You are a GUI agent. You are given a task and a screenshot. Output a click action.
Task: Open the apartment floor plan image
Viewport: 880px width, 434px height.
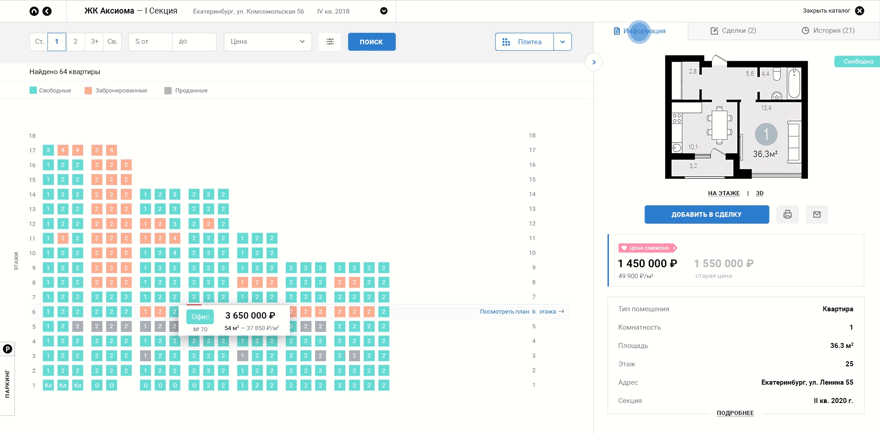737,117
